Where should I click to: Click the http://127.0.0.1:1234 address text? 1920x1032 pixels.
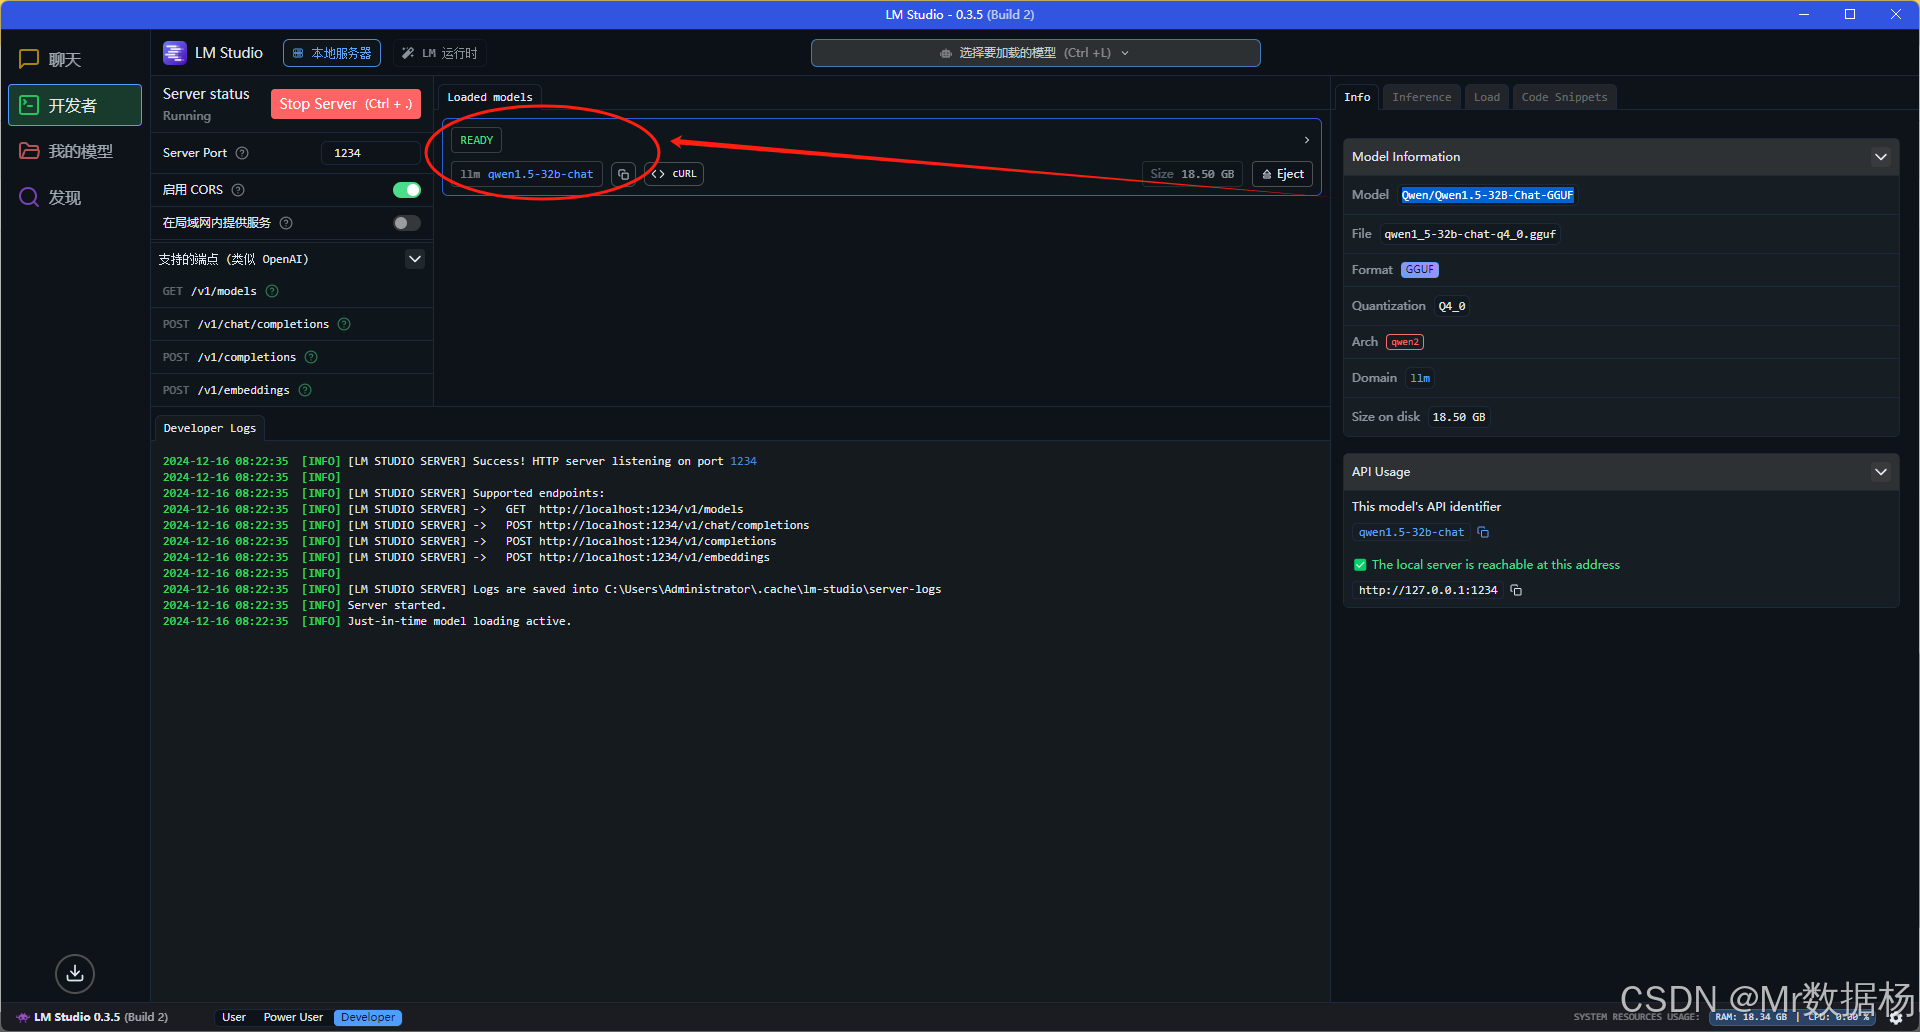coord(1428,590)
